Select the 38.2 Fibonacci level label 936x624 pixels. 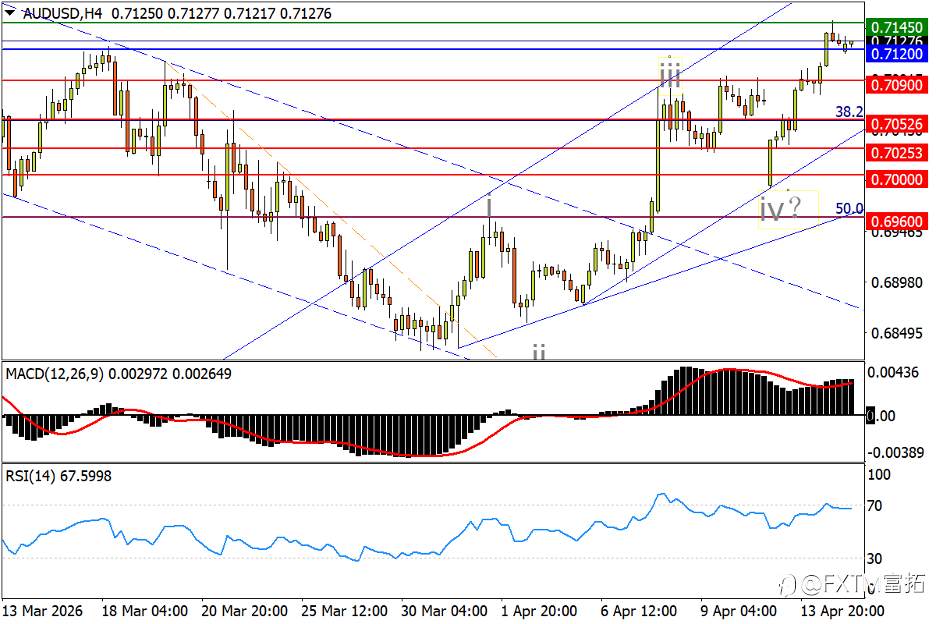[849, 112]
